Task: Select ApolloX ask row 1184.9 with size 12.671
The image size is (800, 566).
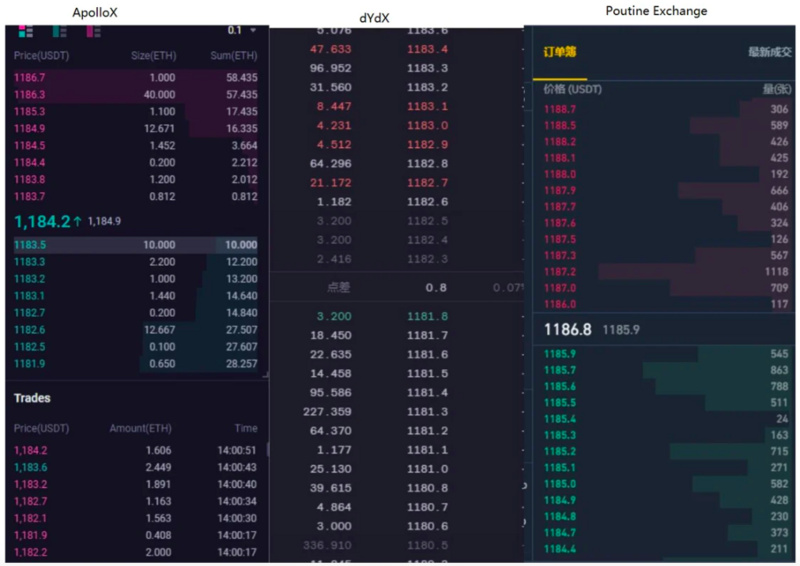Action: [136, 129]
